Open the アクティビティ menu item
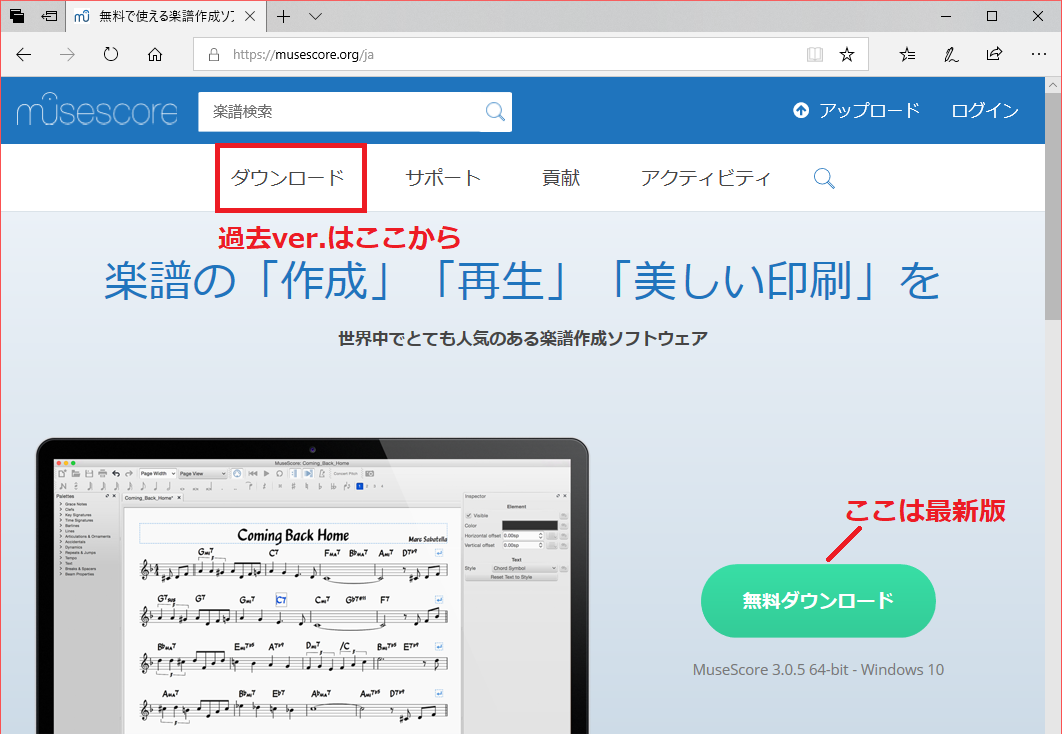The width and height of the screenshot is (1062, 734). [x=706, y=178]
